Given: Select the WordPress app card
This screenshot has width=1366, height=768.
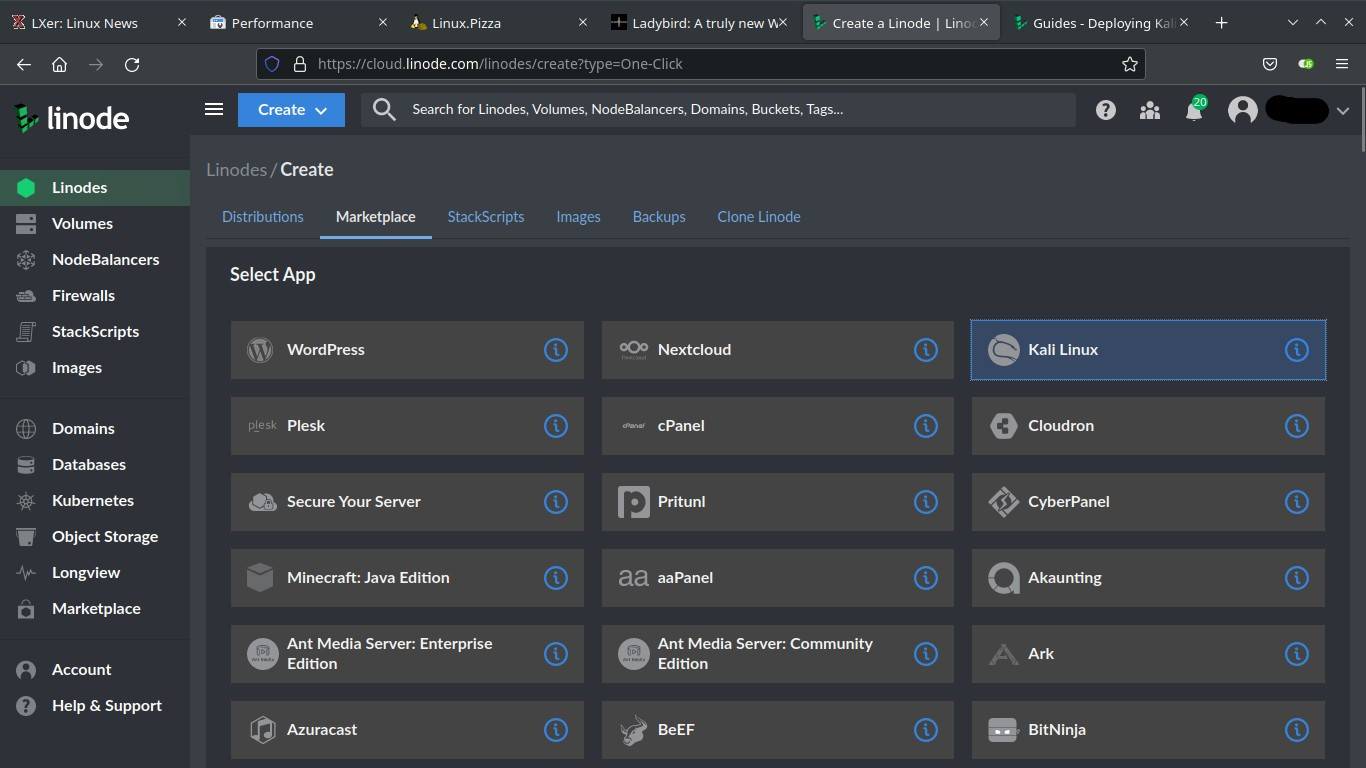Looking at the screenshot, I should click(407, 350).
